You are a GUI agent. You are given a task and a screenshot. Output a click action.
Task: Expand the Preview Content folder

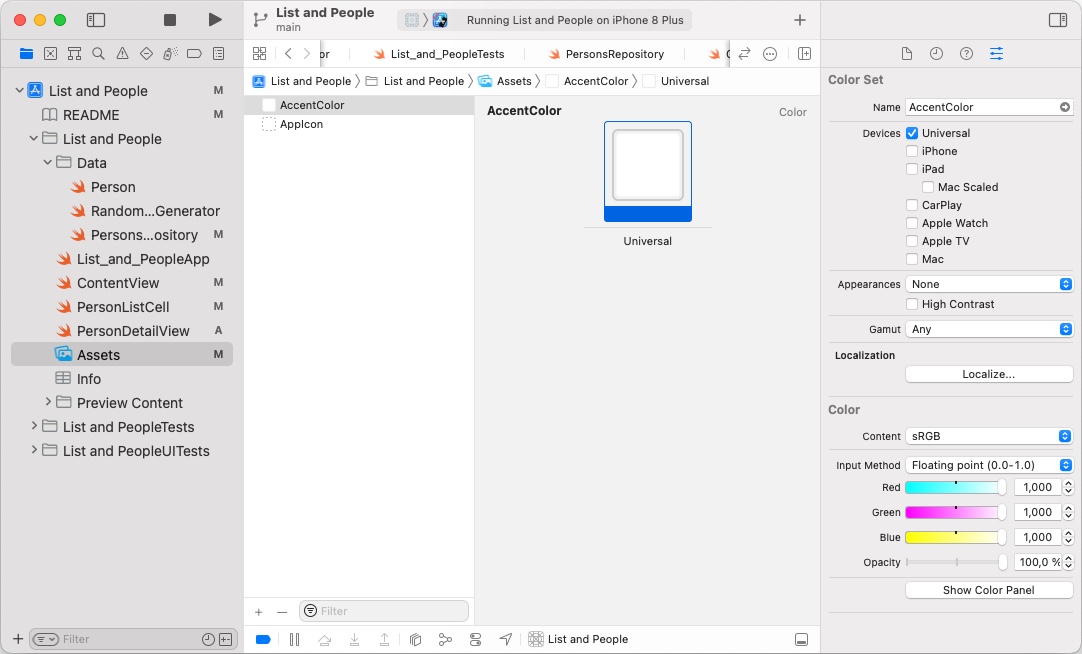coord(48,402)
